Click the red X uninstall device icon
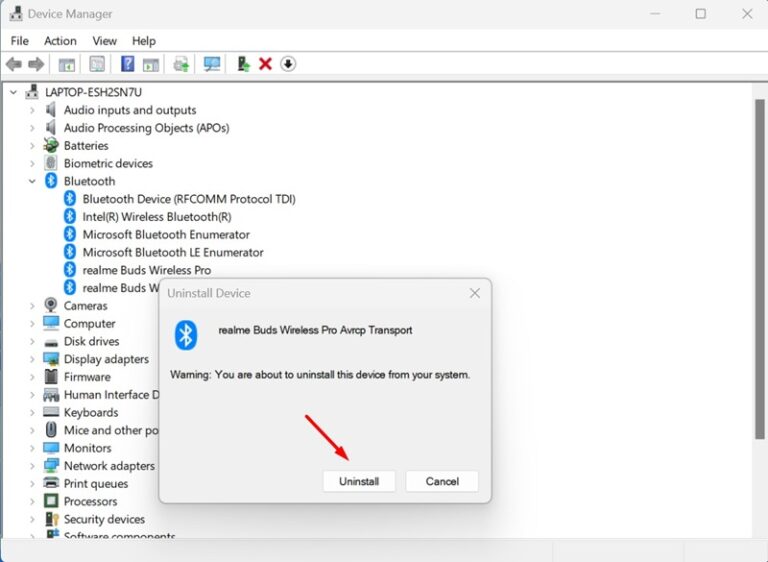The height and width of the screenshot is (562, 768). click(265, 64)
